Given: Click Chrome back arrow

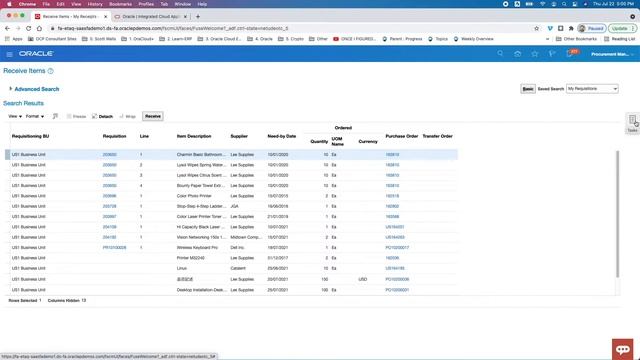Looking at the screenshot, I should (7, 29).
